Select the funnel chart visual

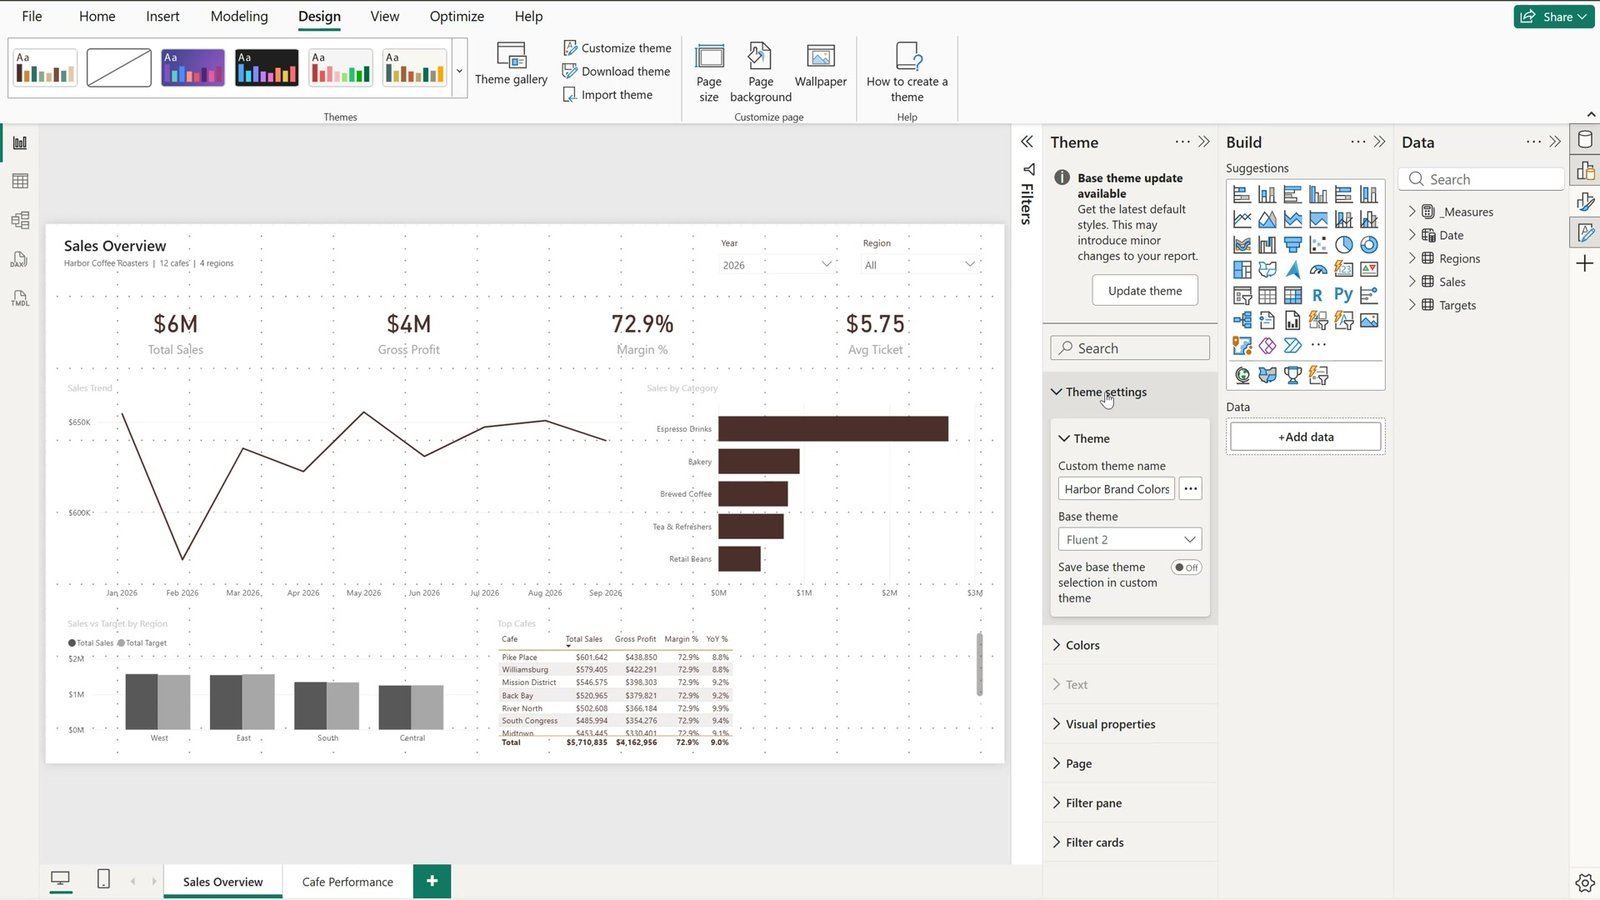point(1293,244)
